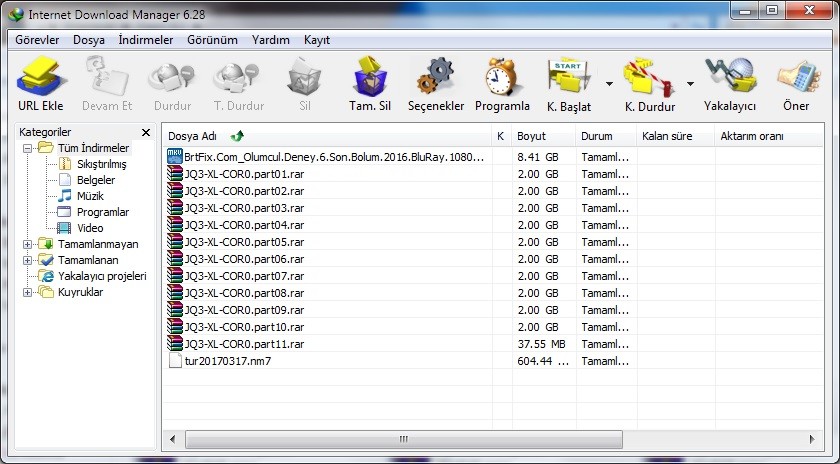Select Yakalayıcı projeleri item

[102, 276]
